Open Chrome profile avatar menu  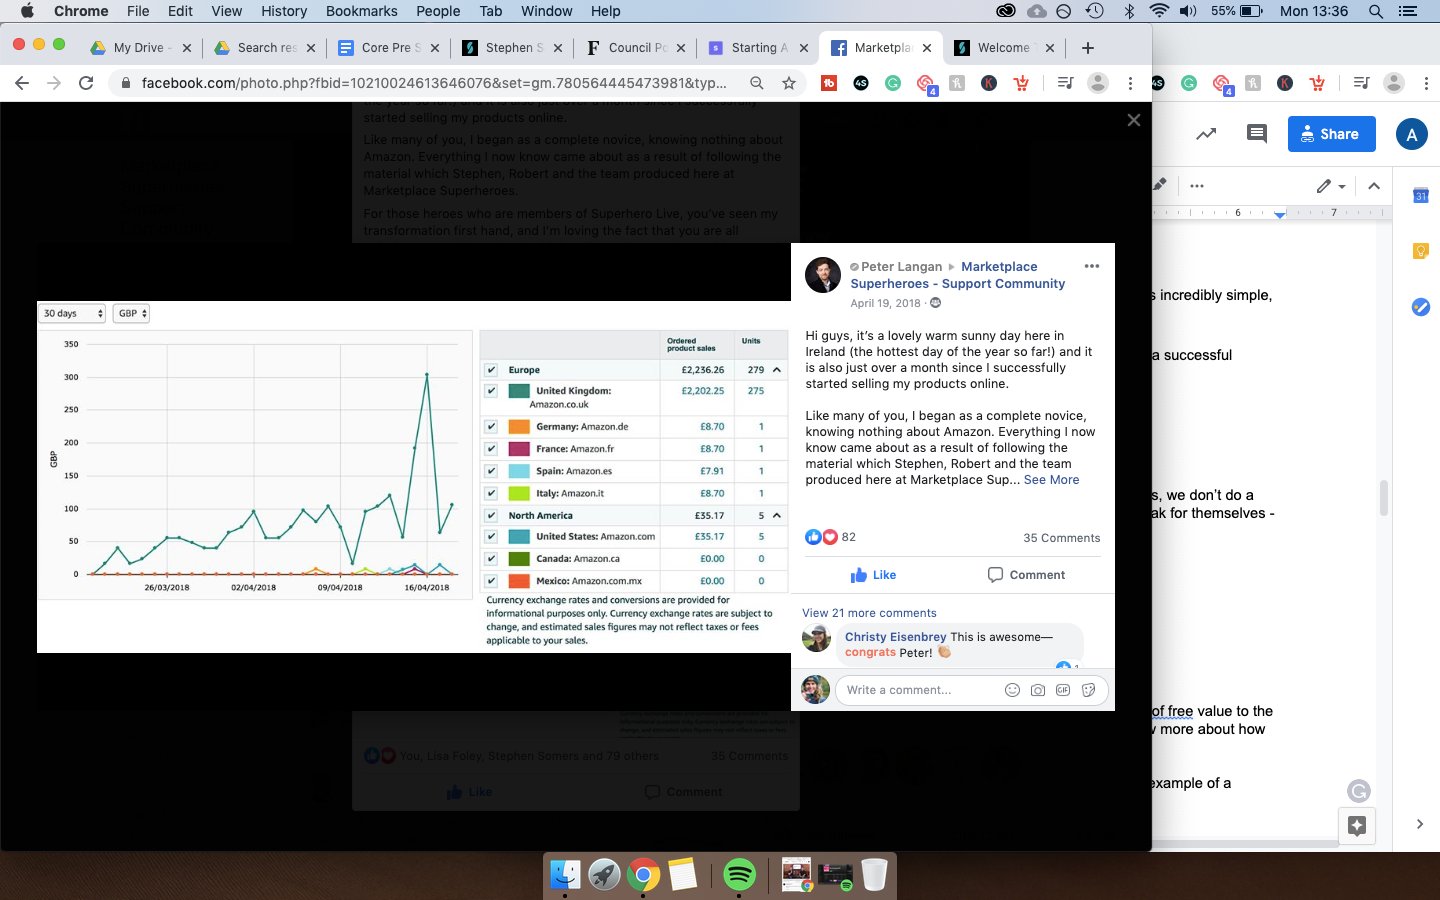click(x=1098, y=83)
